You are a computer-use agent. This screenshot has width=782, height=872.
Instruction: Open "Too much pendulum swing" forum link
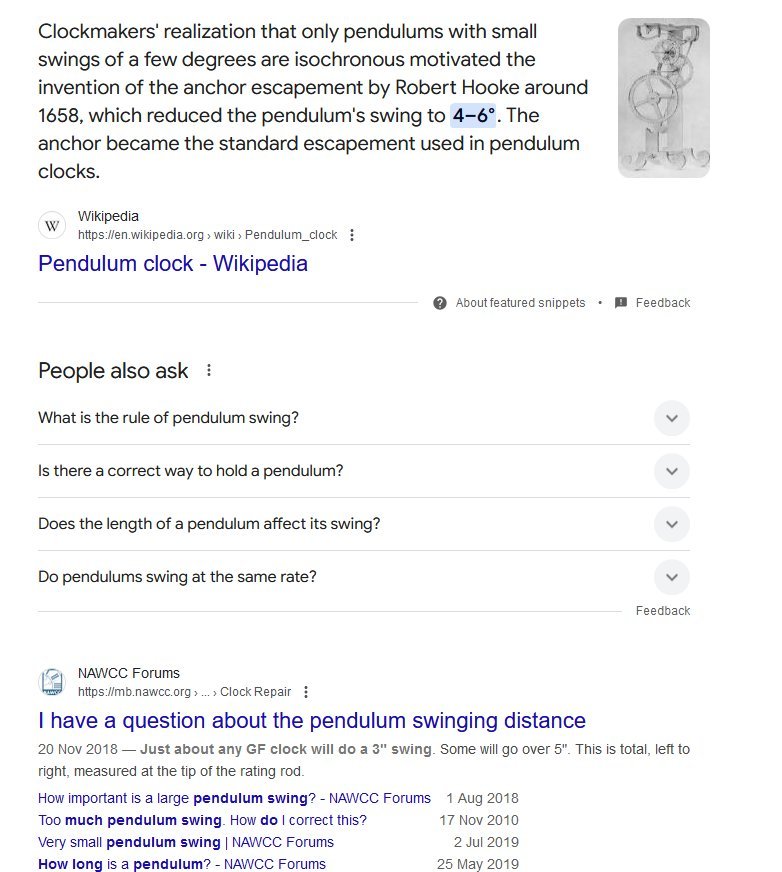pyautogui.click(x=202, y=820)
